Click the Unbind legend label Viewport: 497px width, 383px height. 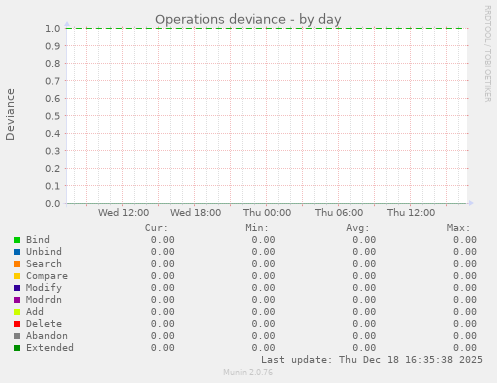[44, 252]
